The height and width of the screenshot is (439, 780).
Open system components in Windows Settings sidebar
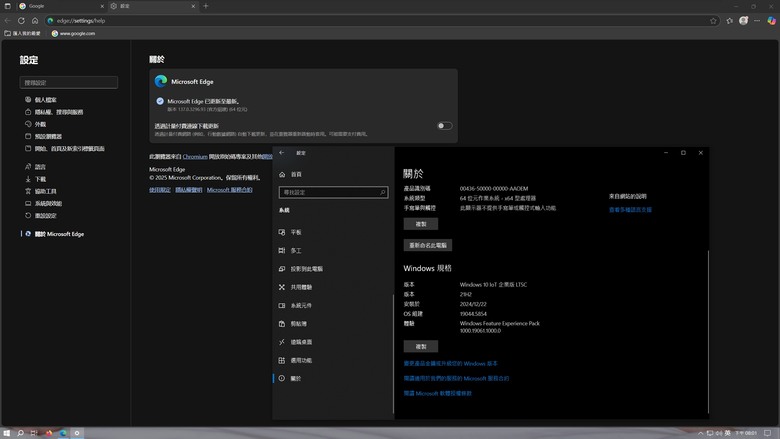click(295, 306)
